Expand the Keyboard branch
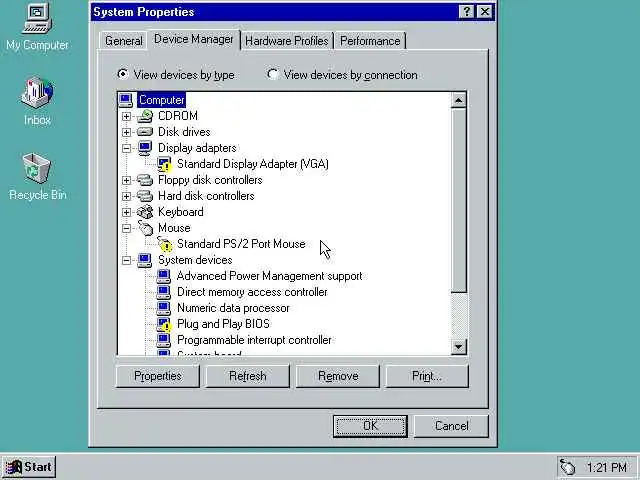The width and height of the screenshot is (640, 480). (127, 212)
